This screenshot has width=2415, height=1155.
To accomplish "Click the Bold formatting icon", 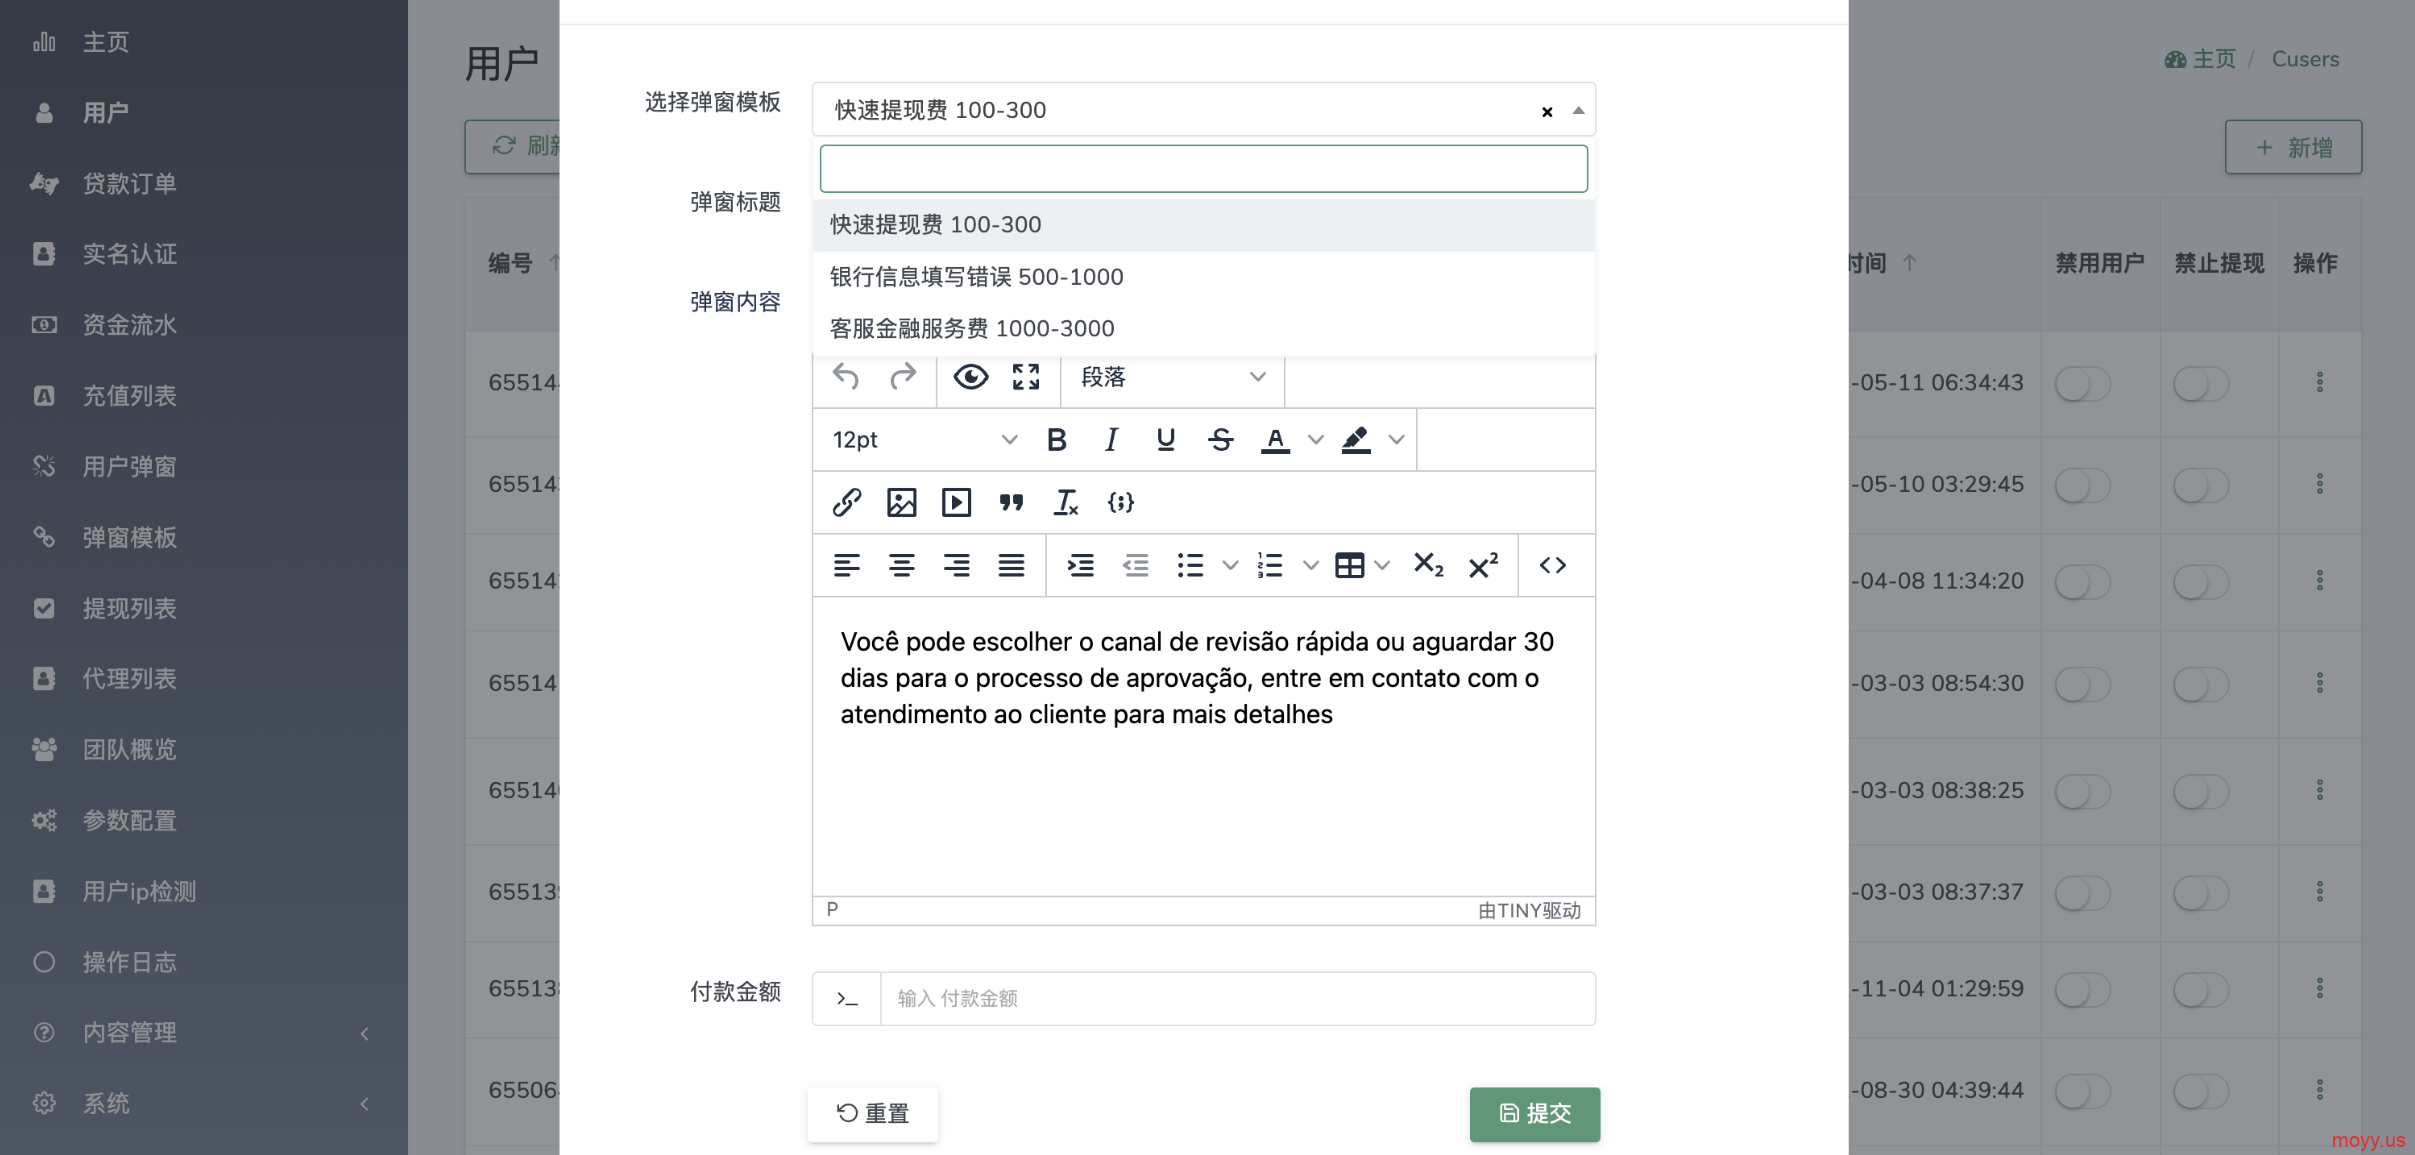I will point(1056,440).
